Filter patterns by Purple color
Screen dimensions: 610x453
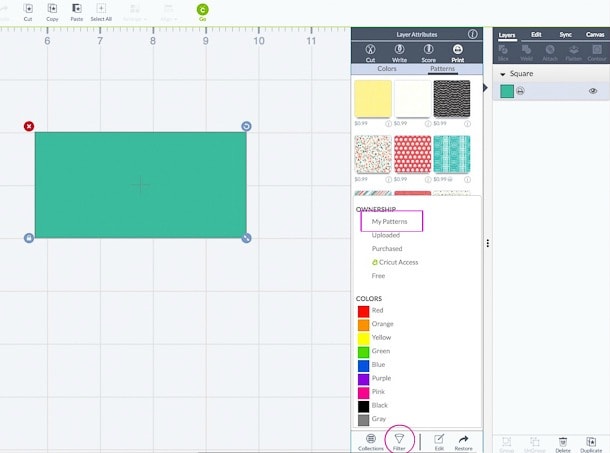(x=375, y=379)
